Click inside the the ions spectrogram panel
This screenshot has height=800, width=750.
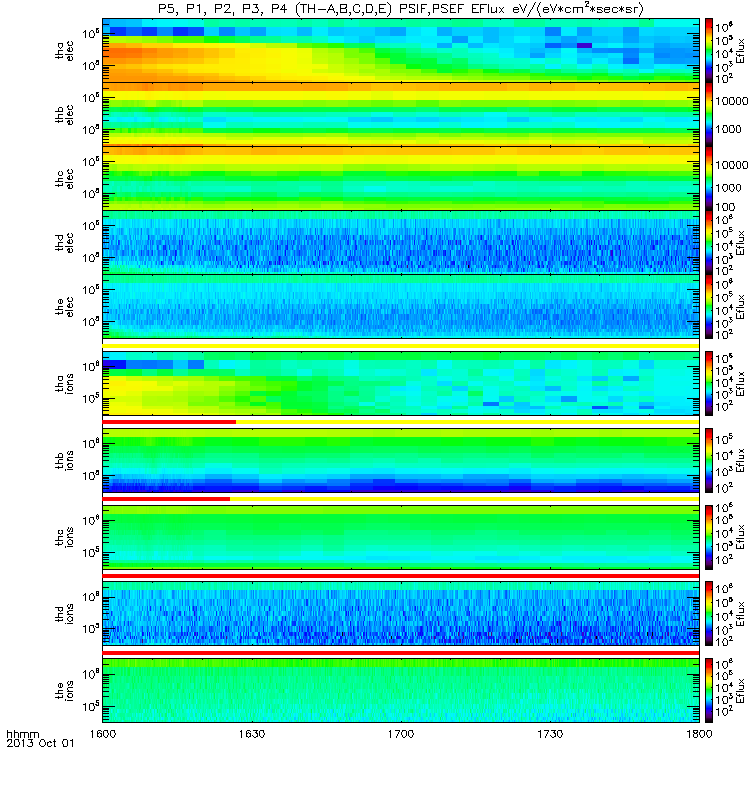click(x=401, y=690)
